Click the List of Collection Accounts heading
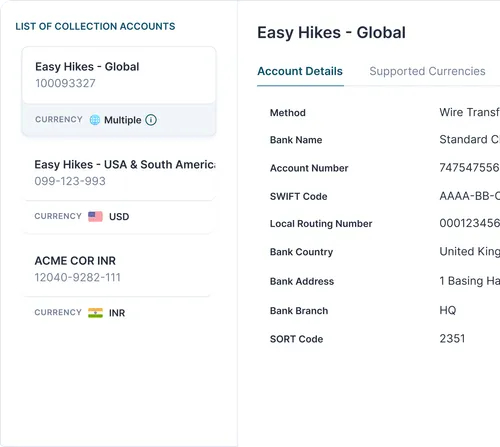Screen dimensions: 500x447 point(95,26)
